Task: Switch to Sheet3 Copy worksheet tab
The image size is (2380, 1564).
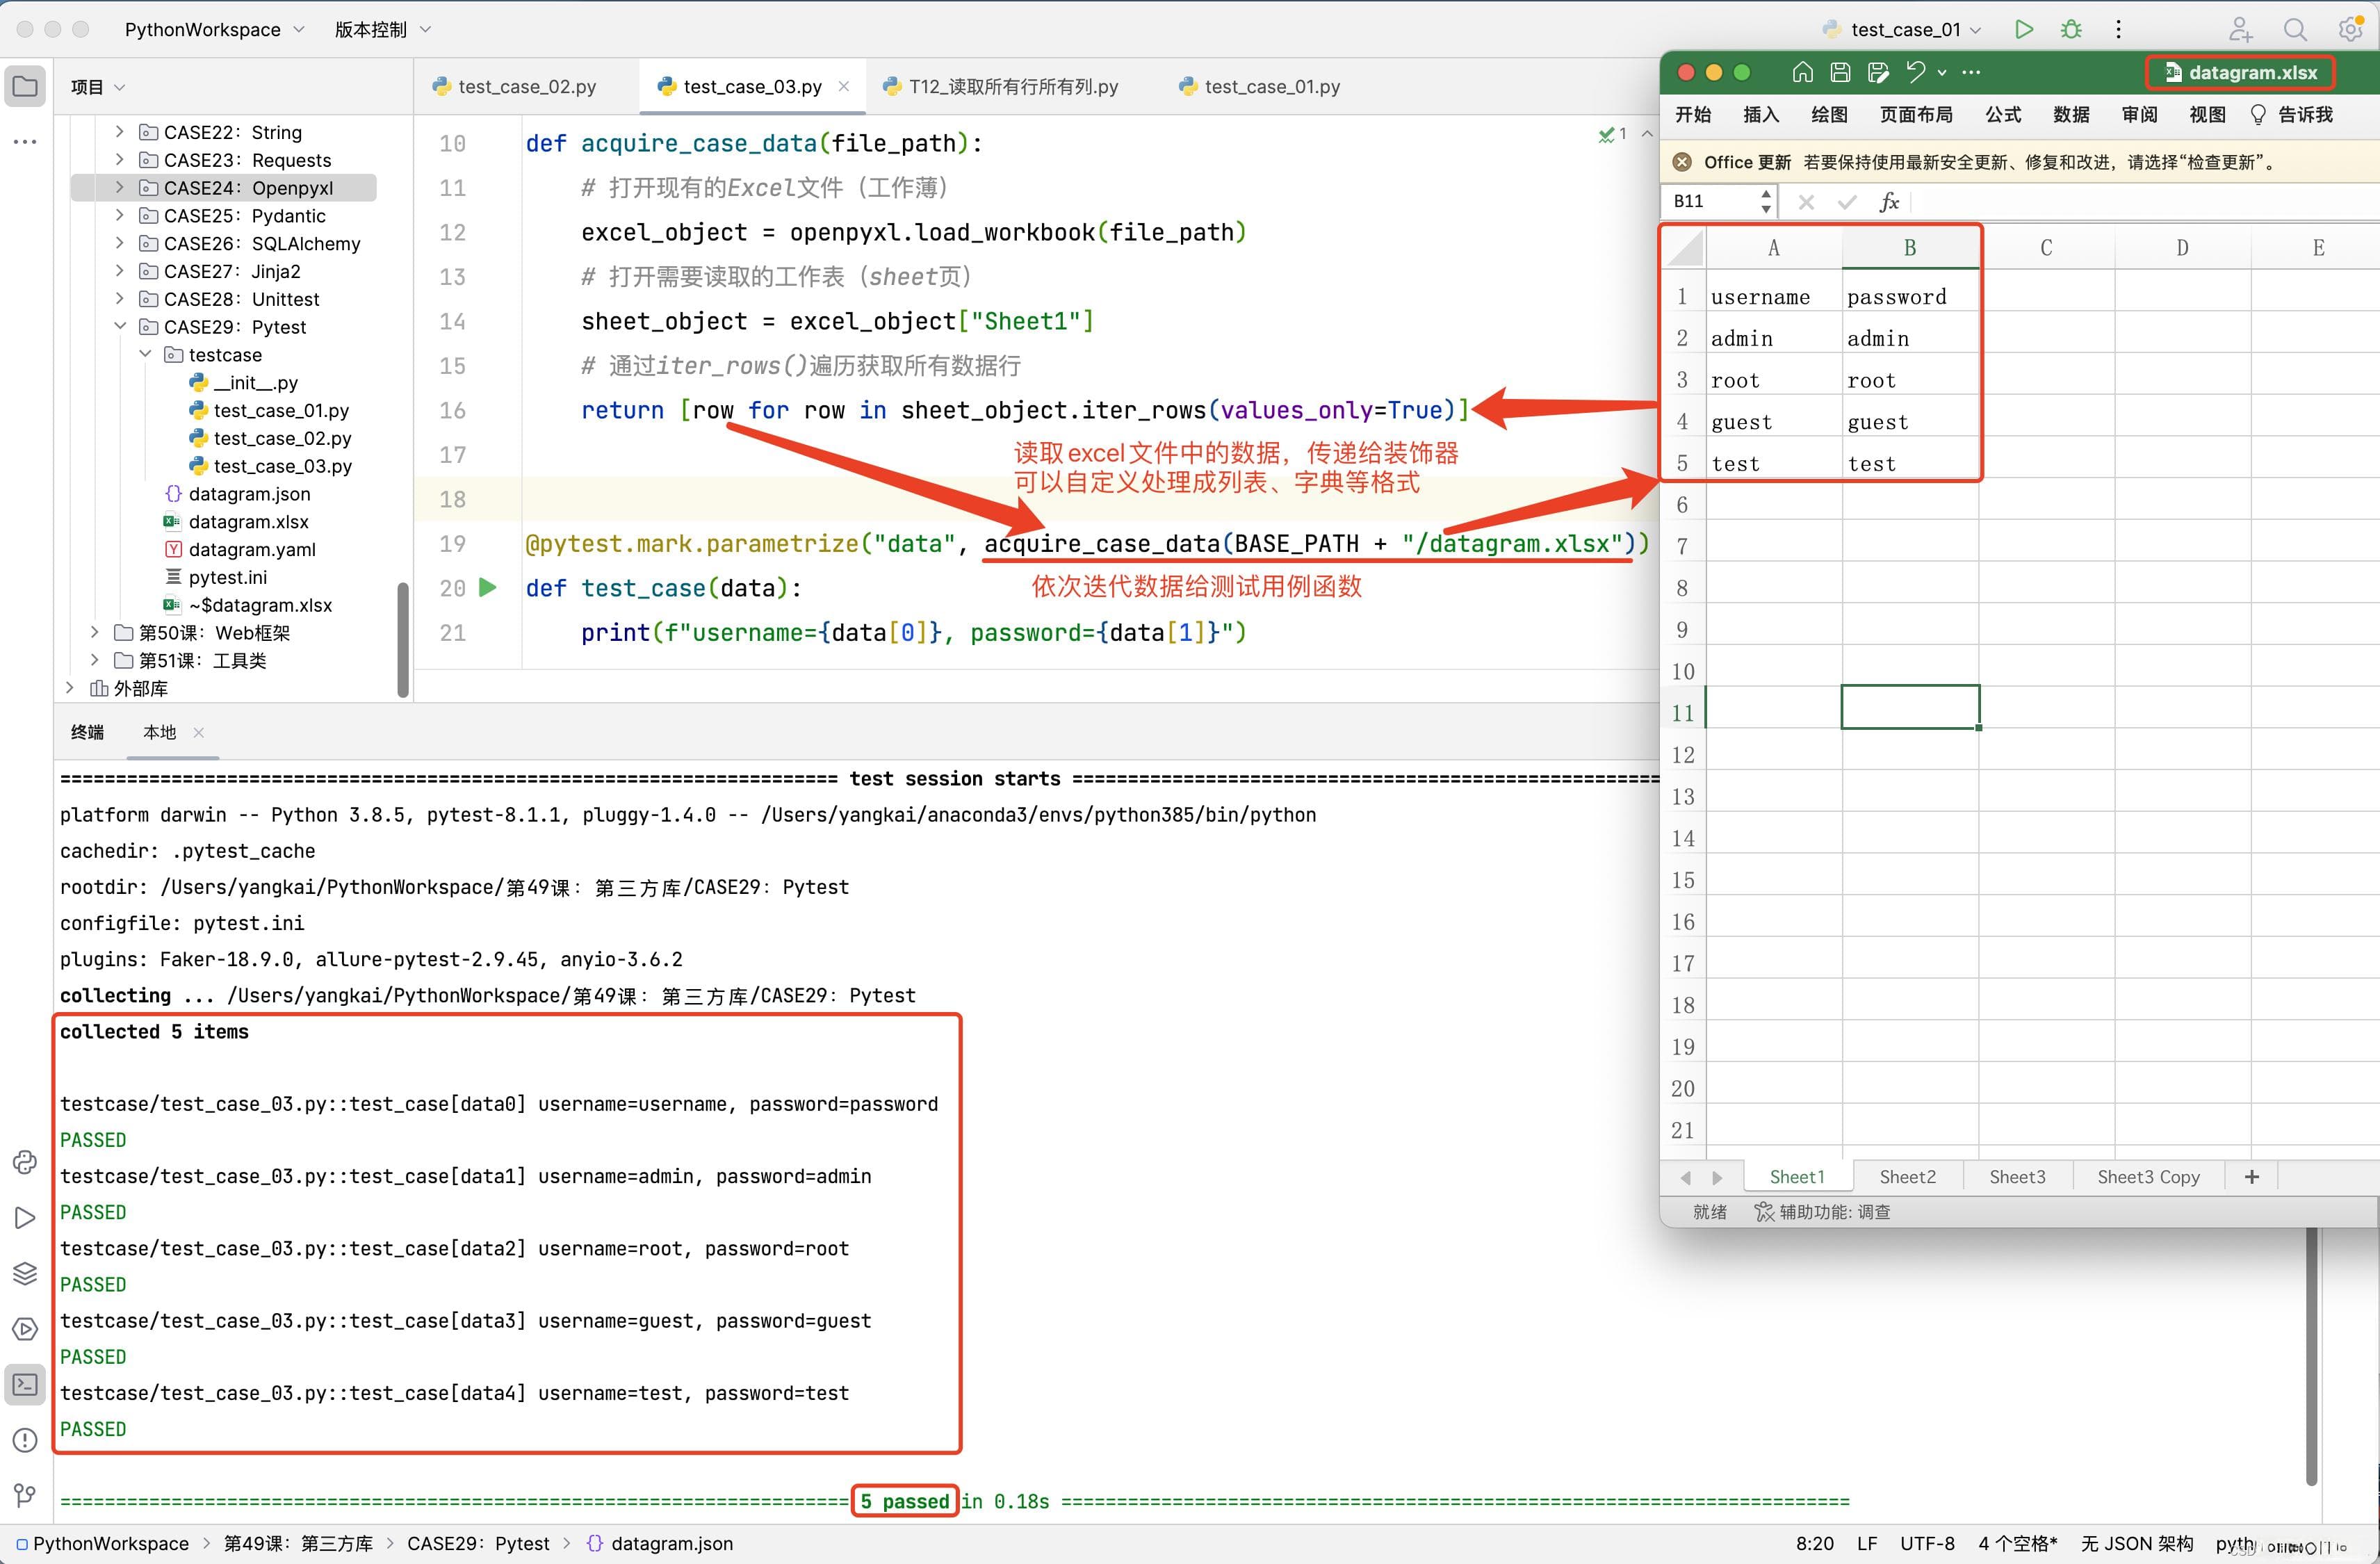Action: (x=2148, y=1177)
